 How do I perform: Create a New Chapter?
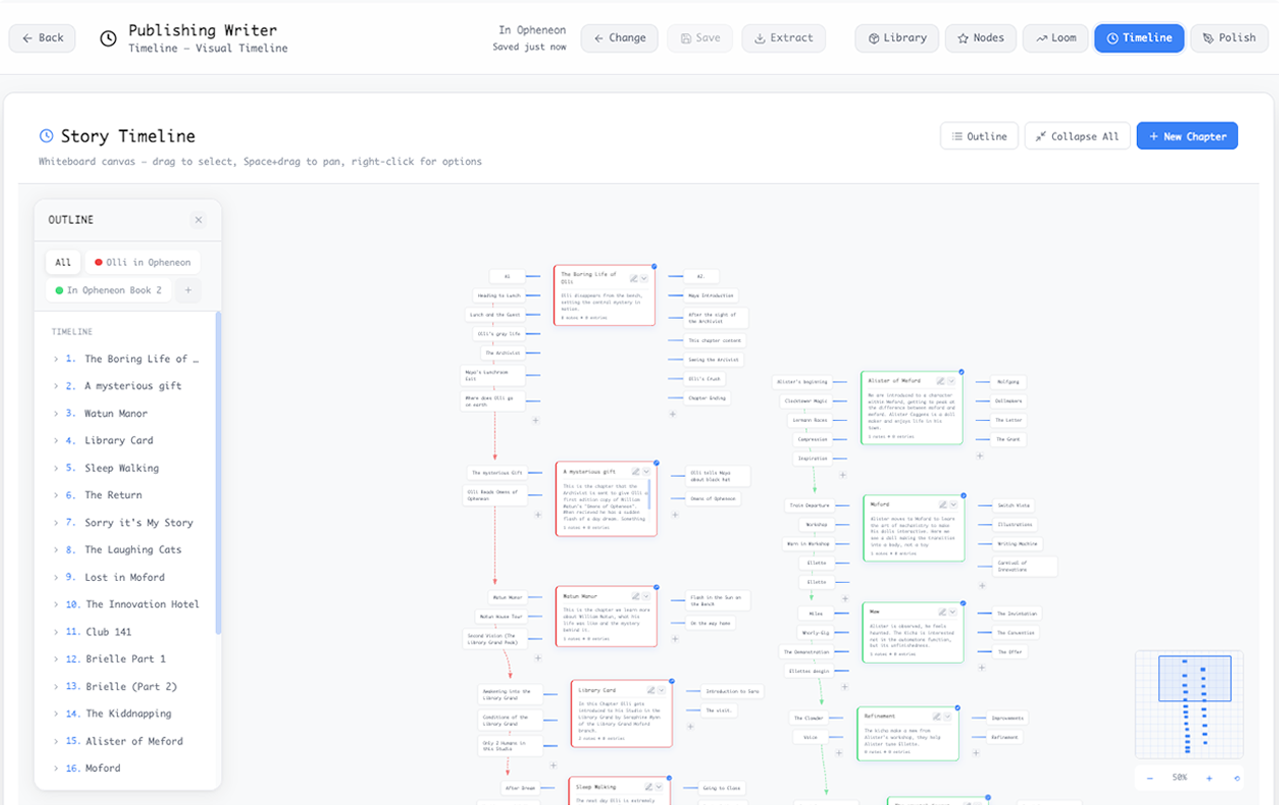(x=1187, y=135)
